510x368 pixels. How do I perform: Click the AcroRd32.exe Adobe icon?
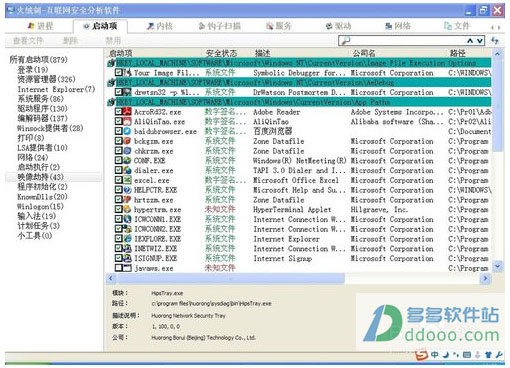tap(127, 111)
